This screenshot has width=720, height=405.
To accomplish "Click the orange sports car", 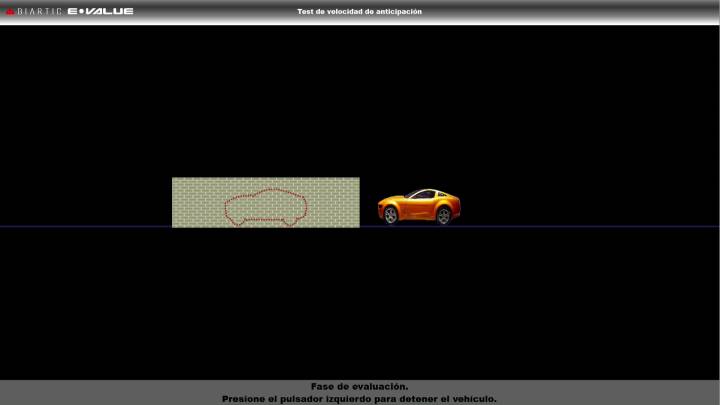I will click(x=419, y=206).
